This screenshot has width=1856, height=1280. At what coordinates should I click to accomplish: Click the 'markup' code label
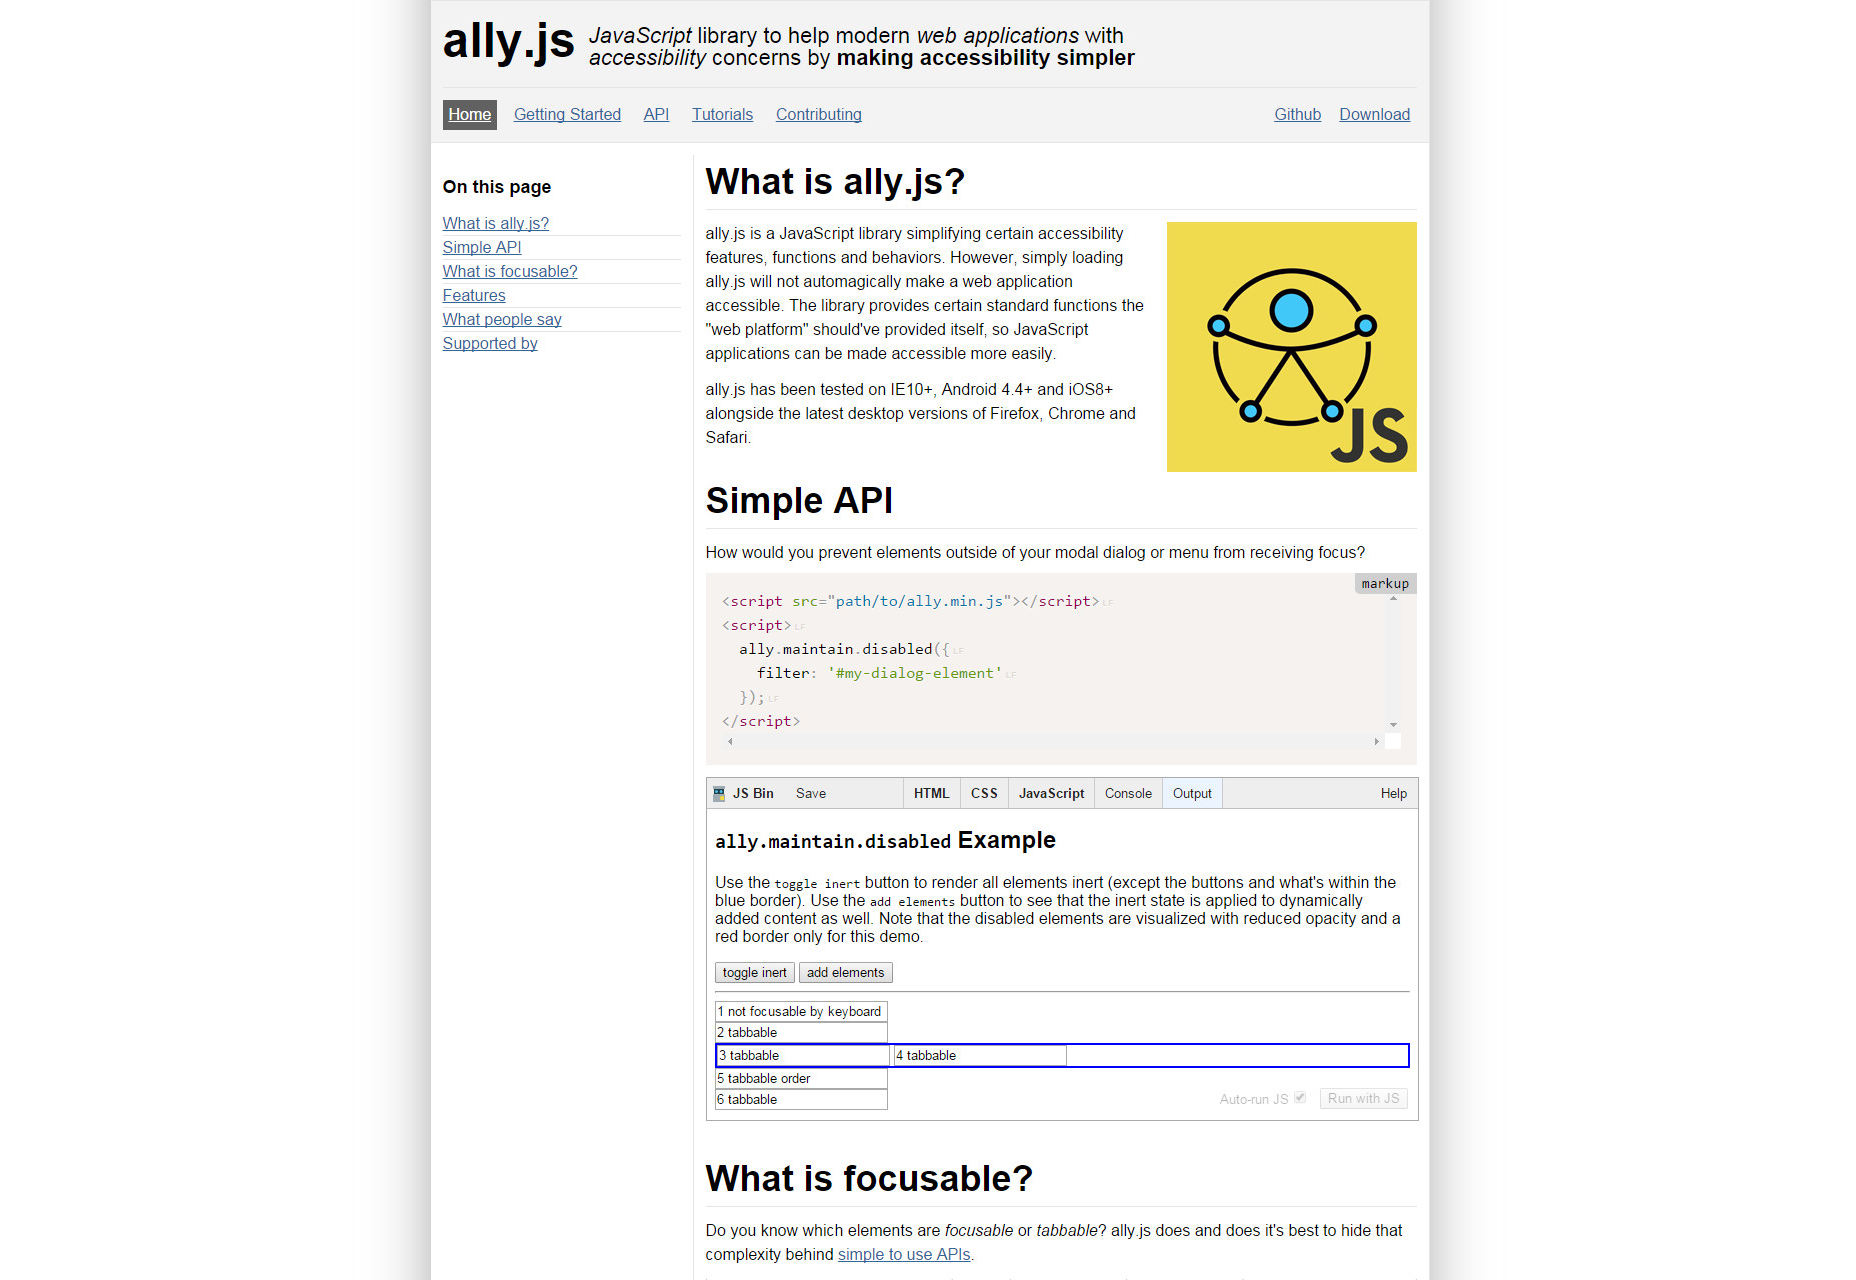coord(1385,584)
